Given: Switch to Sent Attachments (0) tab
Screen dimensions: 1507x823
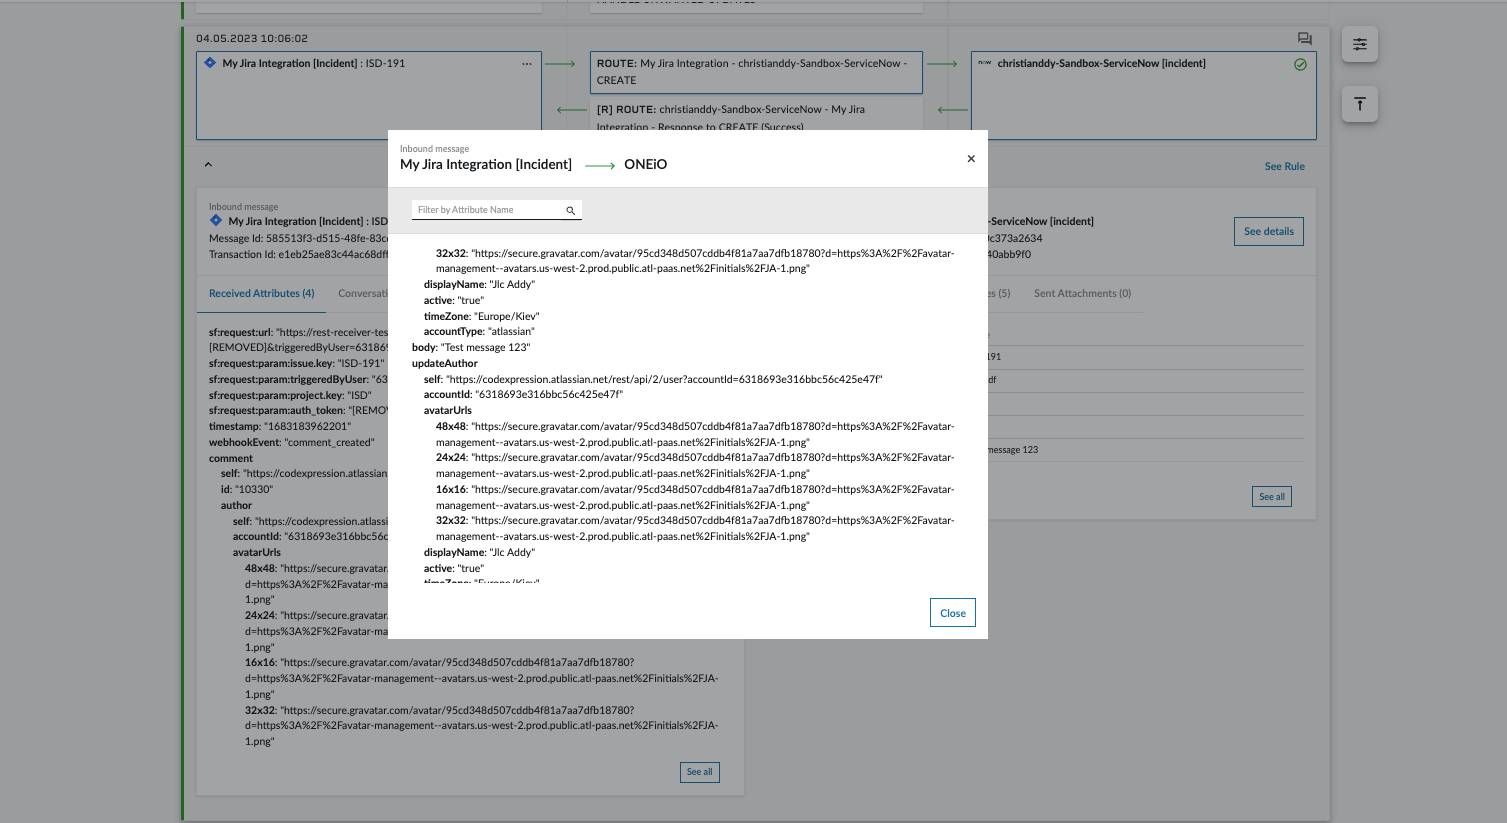Looking at the screenshot, I should (x=1082, y=293).
